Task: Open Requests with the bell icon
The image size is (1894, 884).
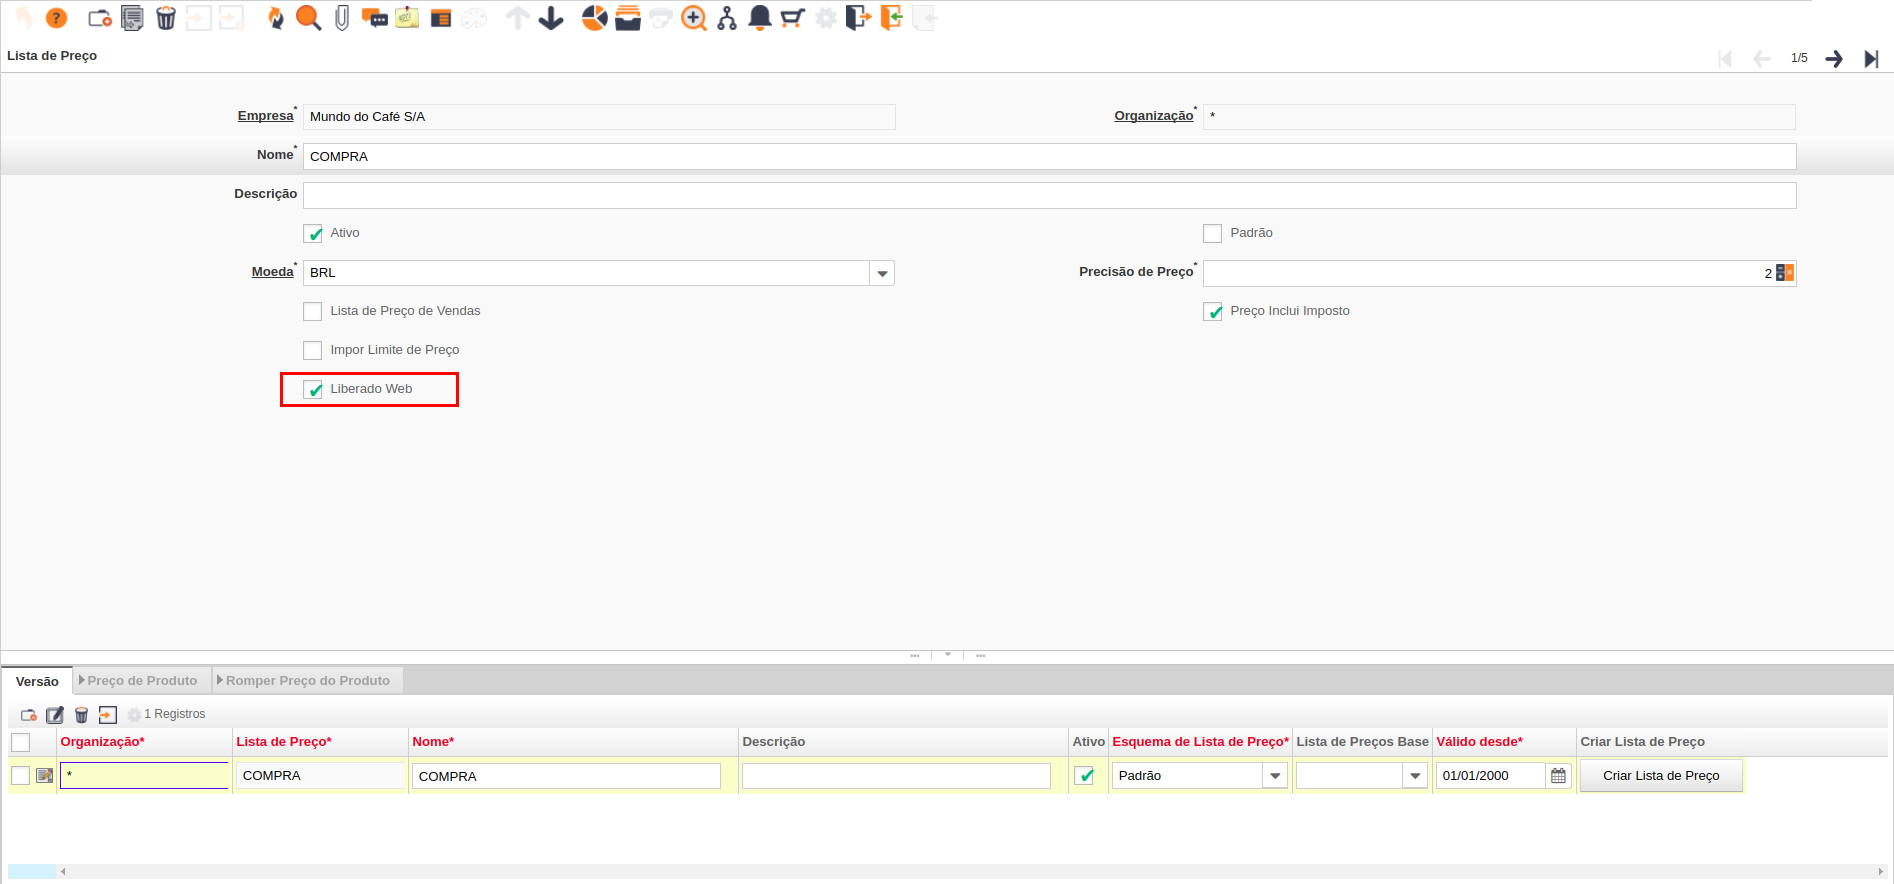Action: tap(760, 18)
